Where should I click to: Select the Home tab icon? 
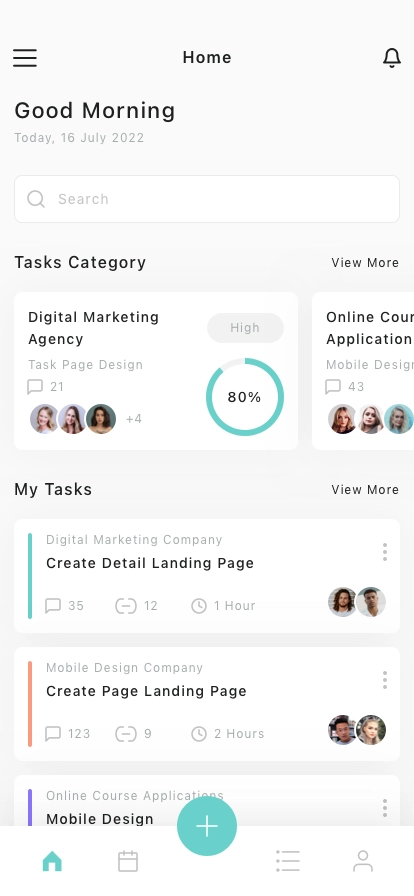tap(52, 861)
